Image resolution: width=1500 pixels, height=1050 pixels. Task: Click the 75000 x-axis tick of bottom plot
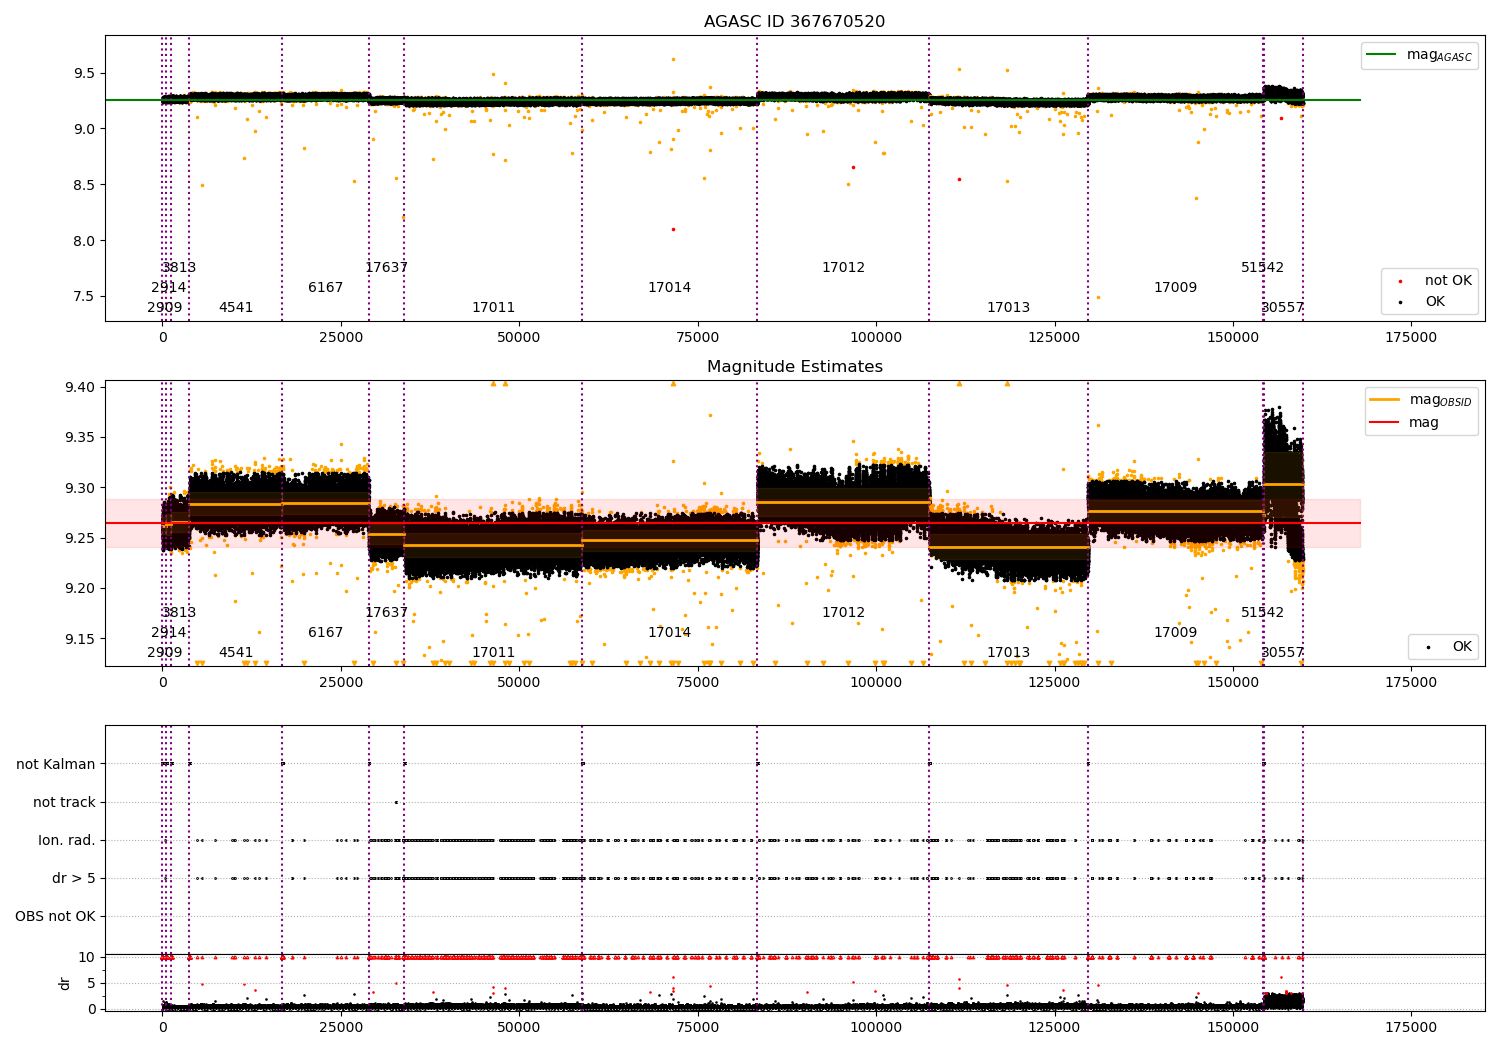(698, 1027)
